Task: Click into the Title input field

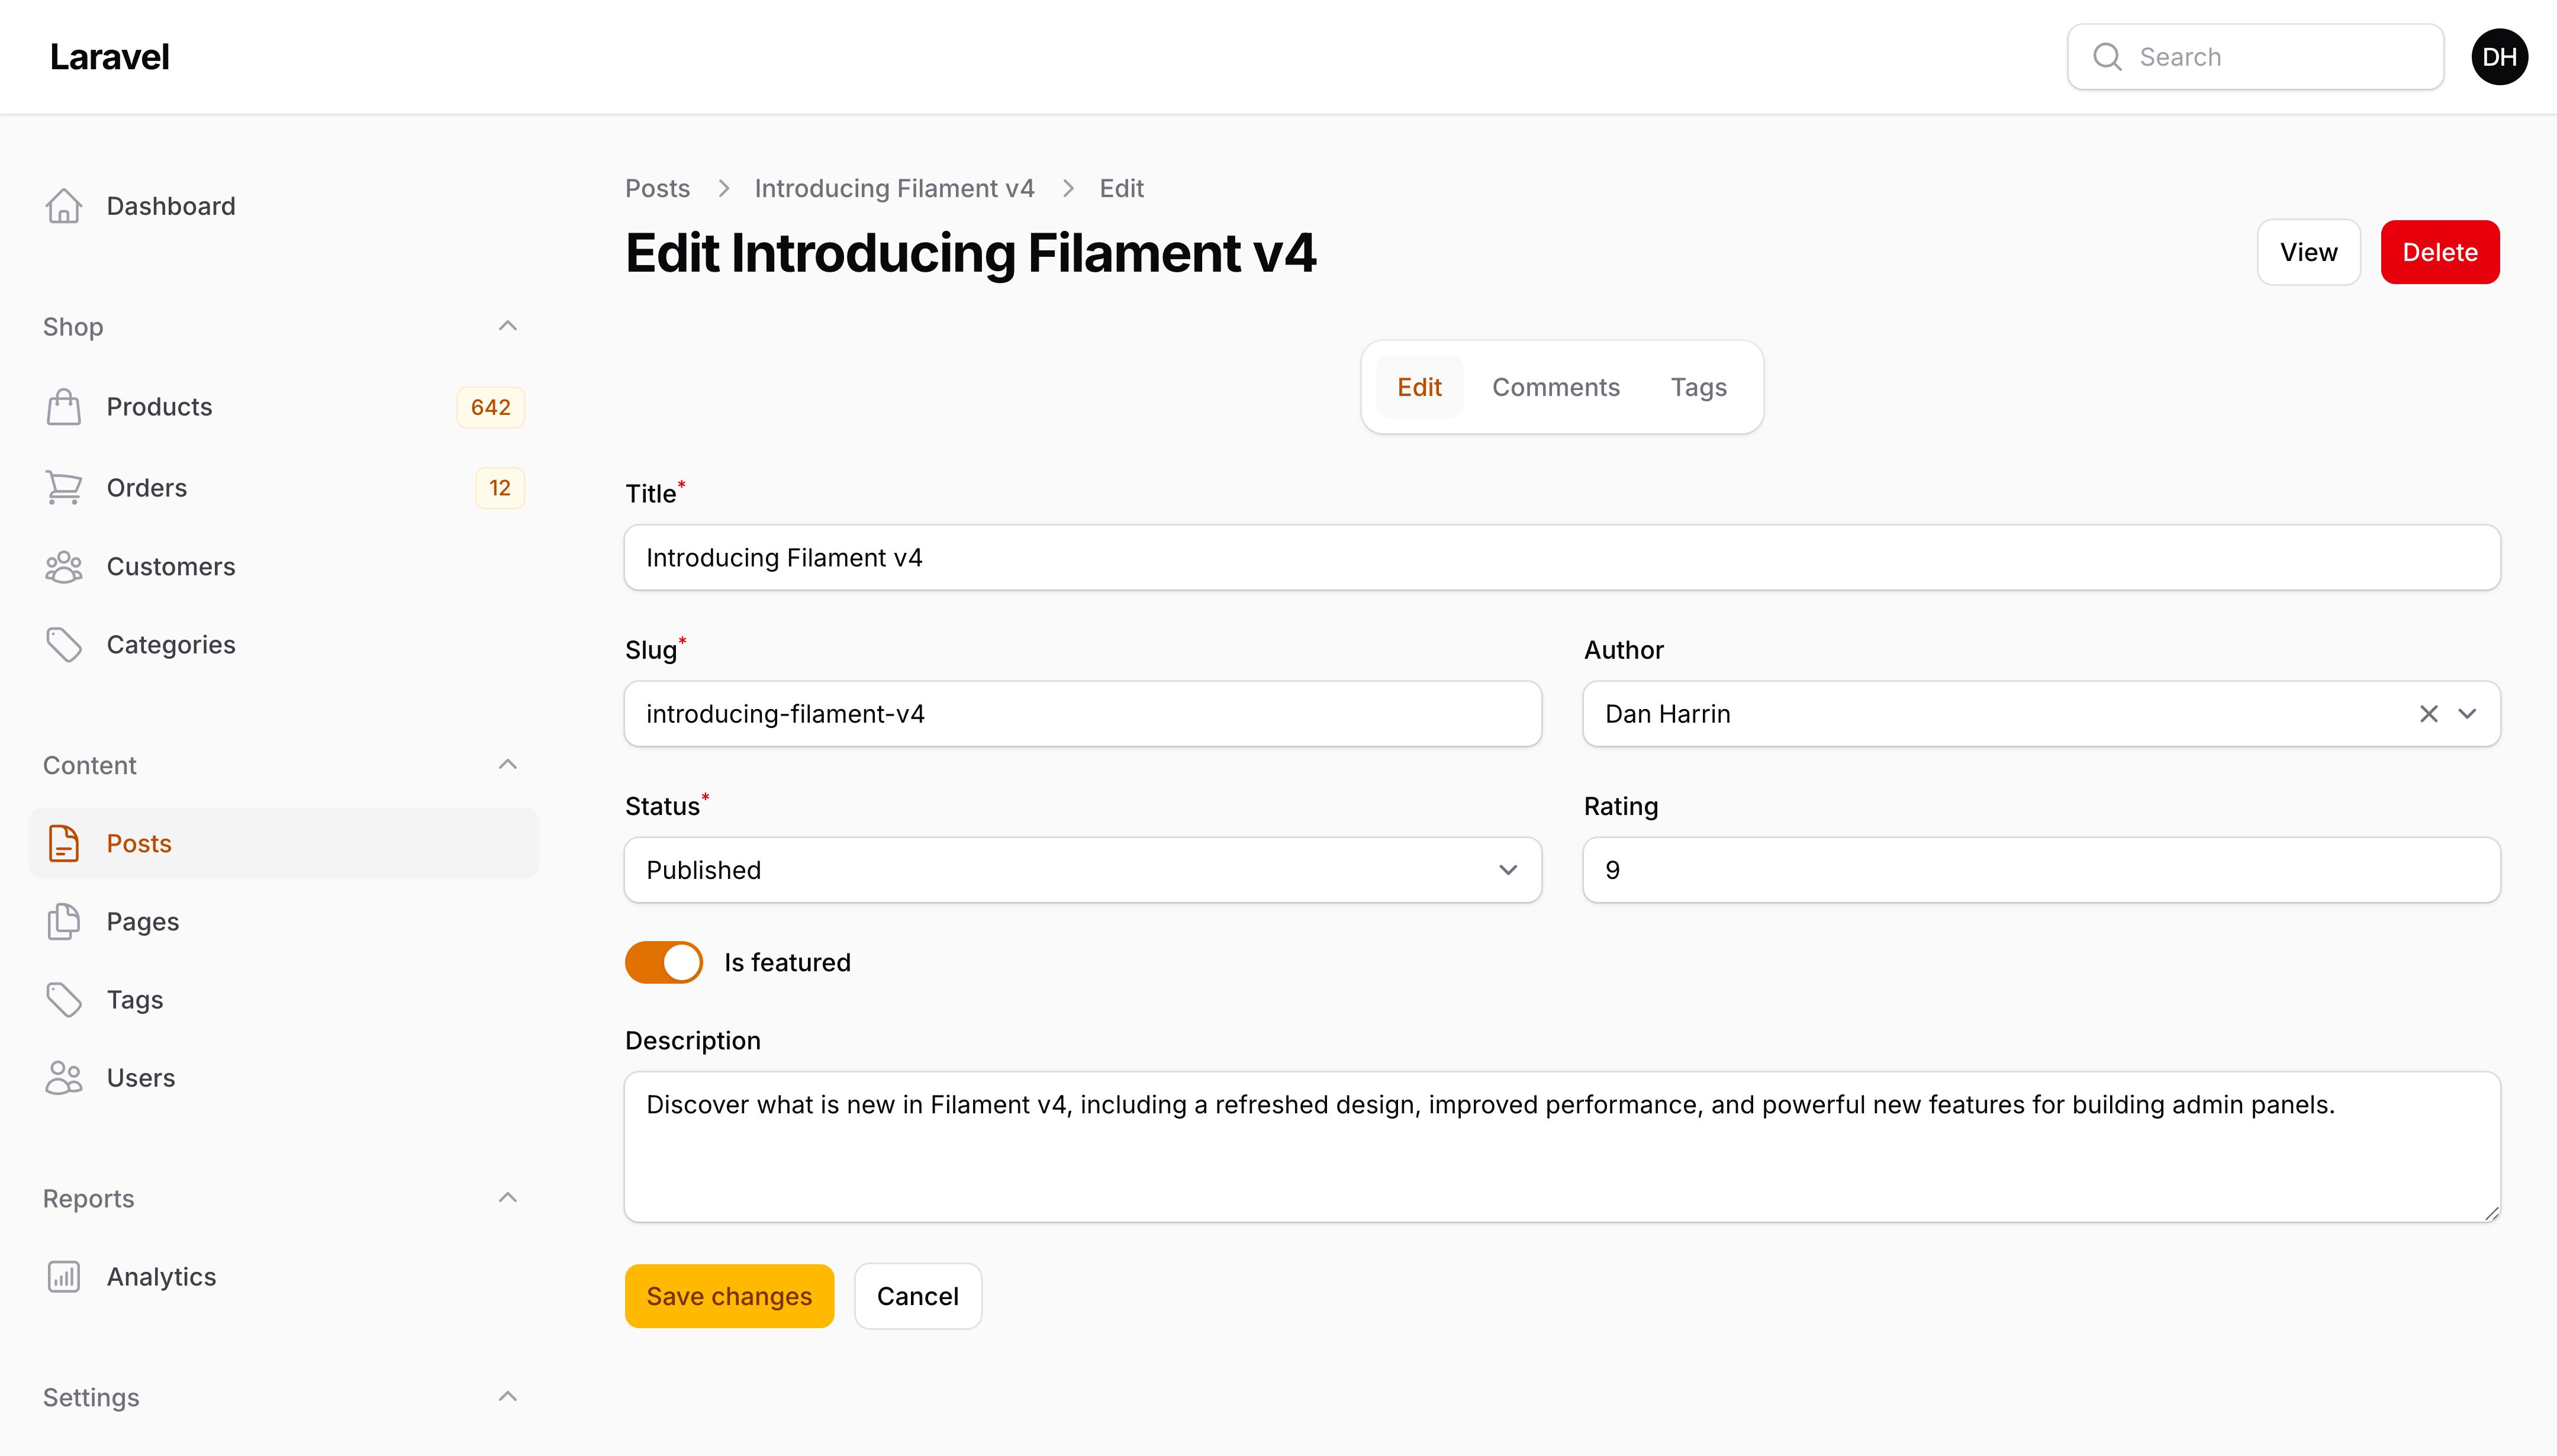Action: point(1562,558)
